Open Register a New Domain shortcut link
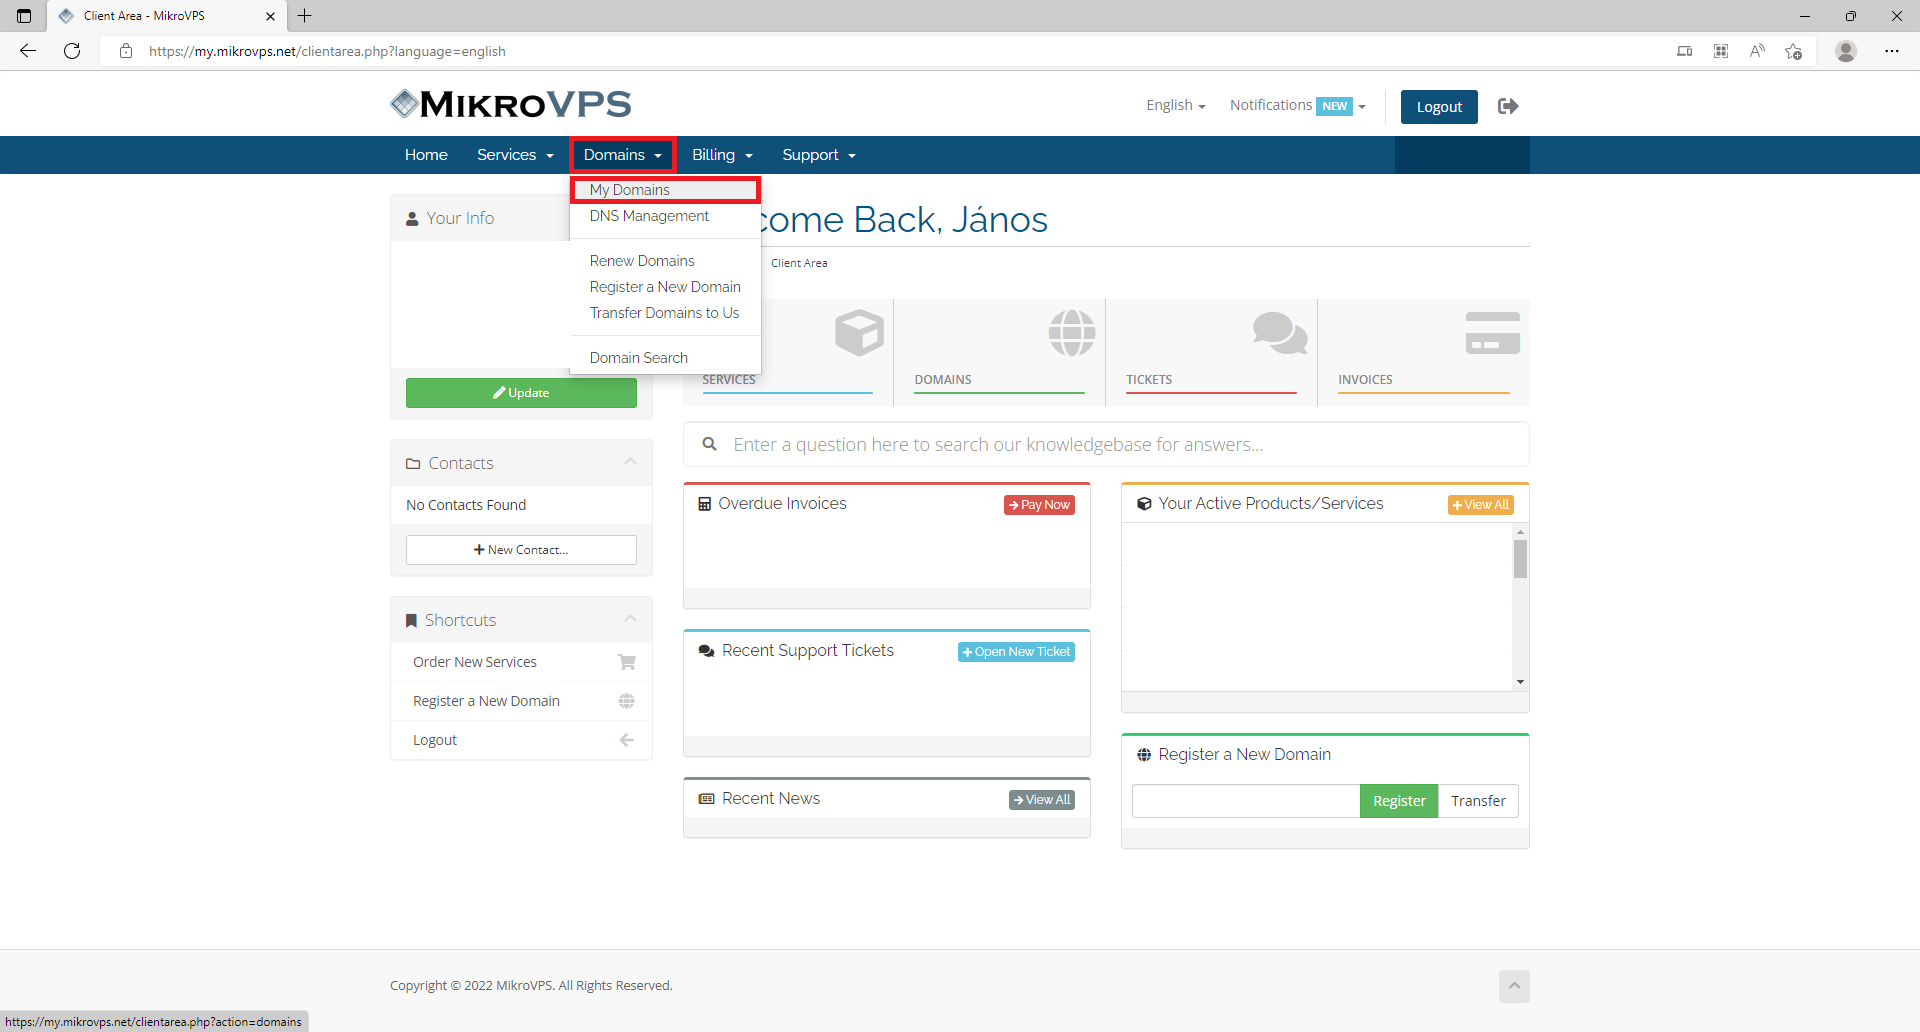The height and width of the screenshot is (1032, 1920). 486,701
